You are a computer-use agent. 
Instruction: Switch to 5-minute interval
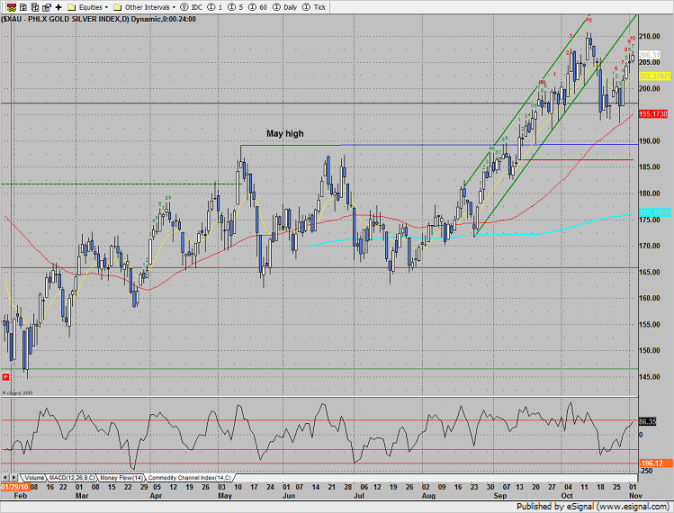[236, 7]
